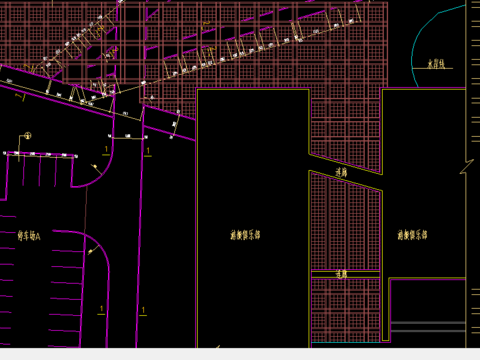This screenshot has height=360, width=480.
Task: Select the left 游艇俱乐部 building label
Action: click(245, 235)
